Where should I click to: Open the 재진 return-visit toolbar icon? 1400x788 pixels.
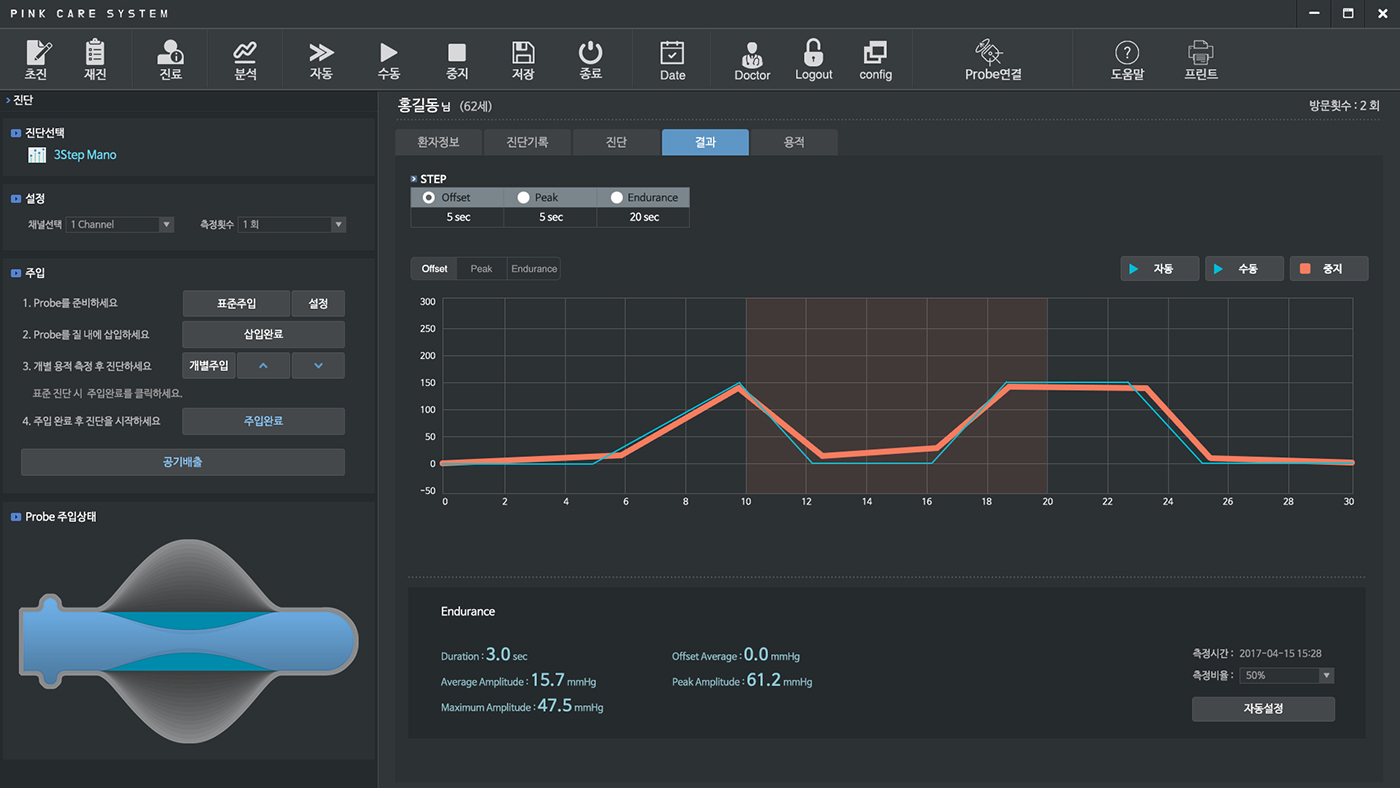(x=95, y=60)
